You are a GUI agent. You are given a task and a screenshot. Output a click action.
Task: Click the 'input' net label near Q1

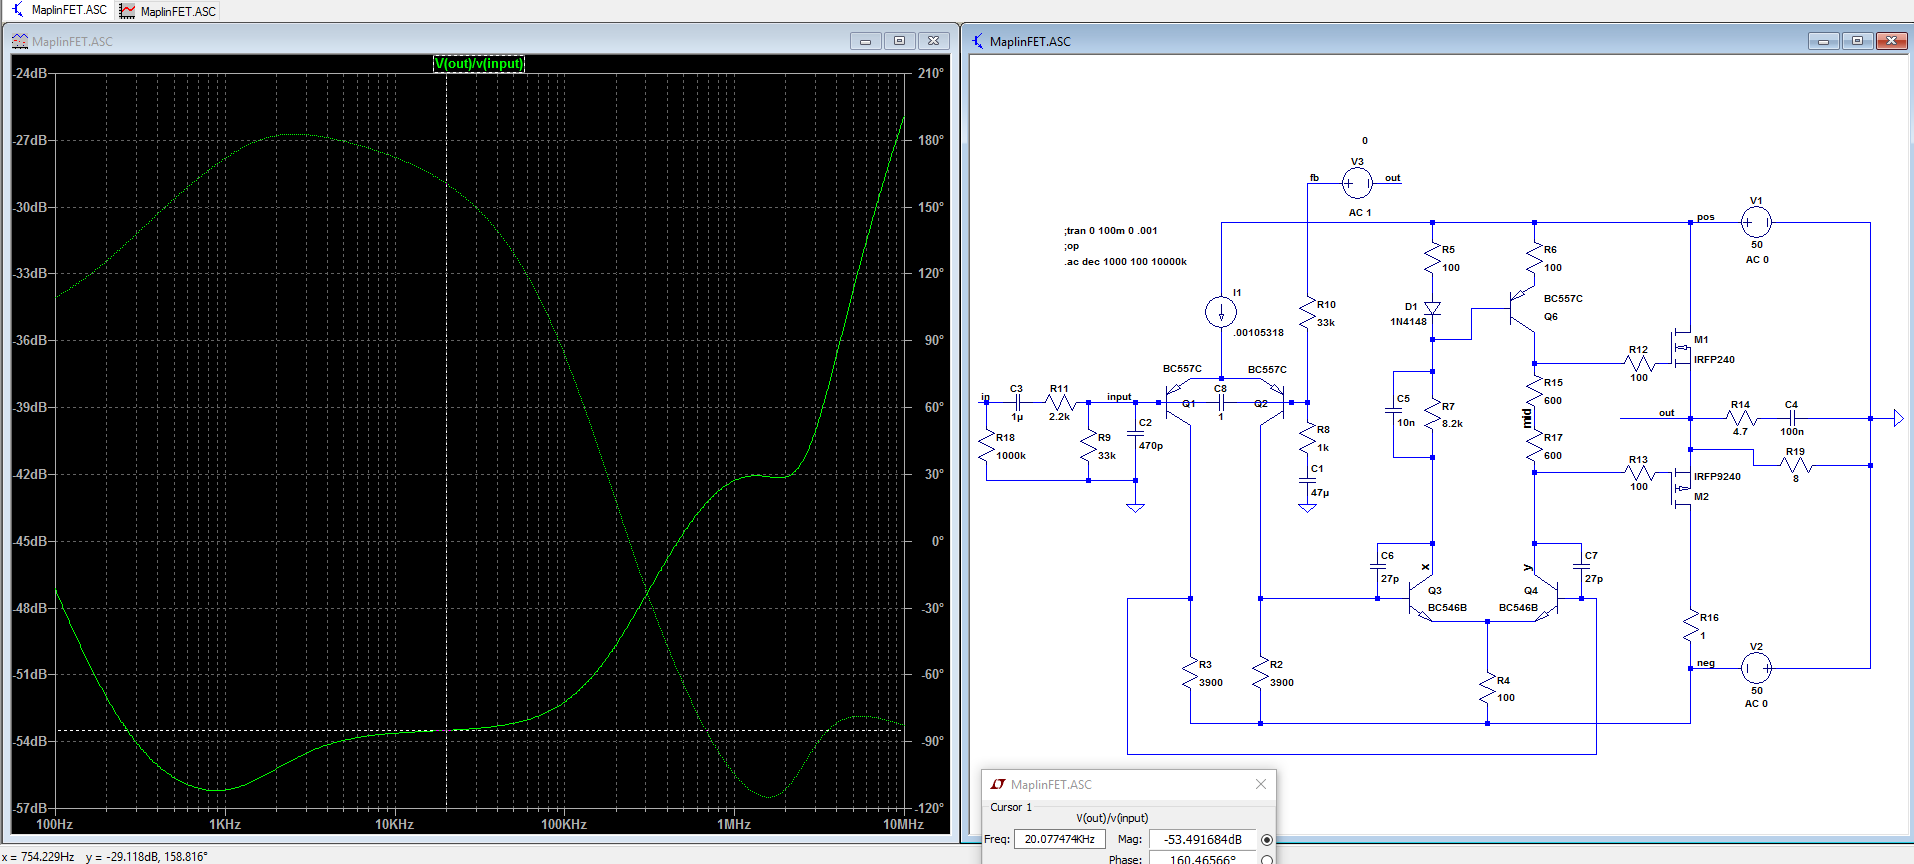pyautogui.click(x=1119, y=397)
